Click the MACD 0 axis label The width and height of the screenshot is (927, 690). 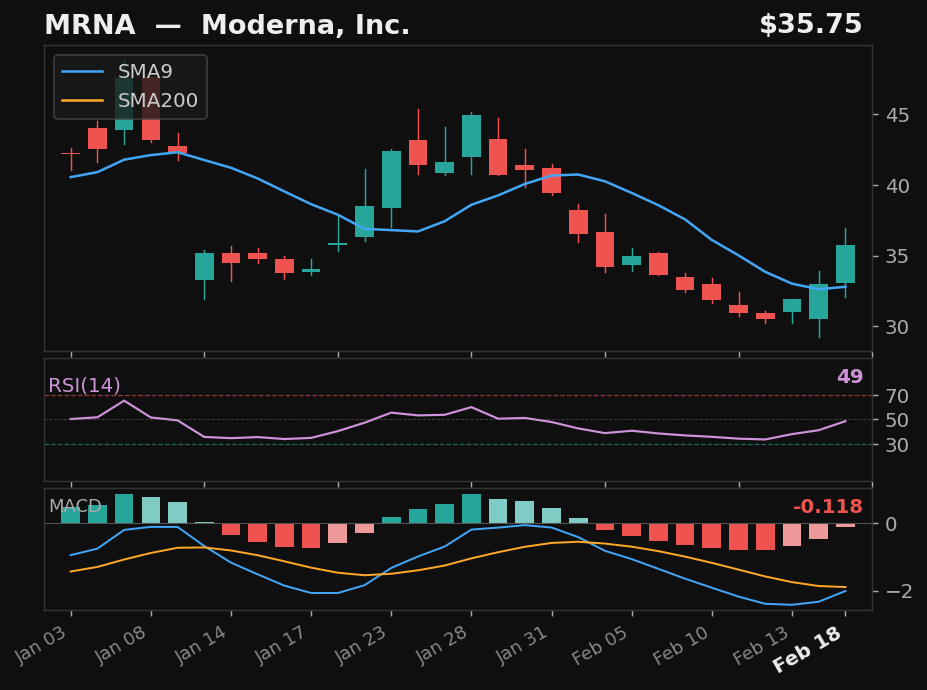tap(892, 524)
